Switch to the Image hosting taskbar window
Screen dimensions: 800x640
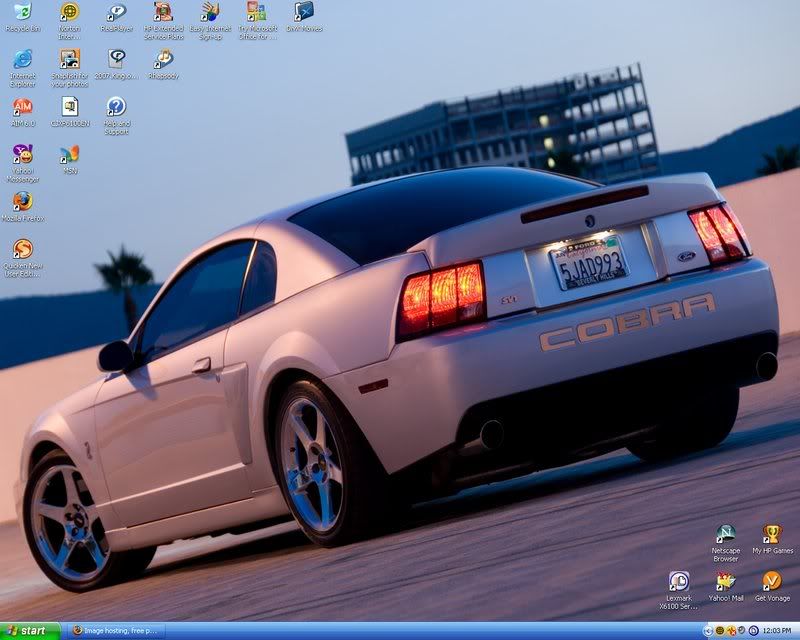tap(115, 631)
